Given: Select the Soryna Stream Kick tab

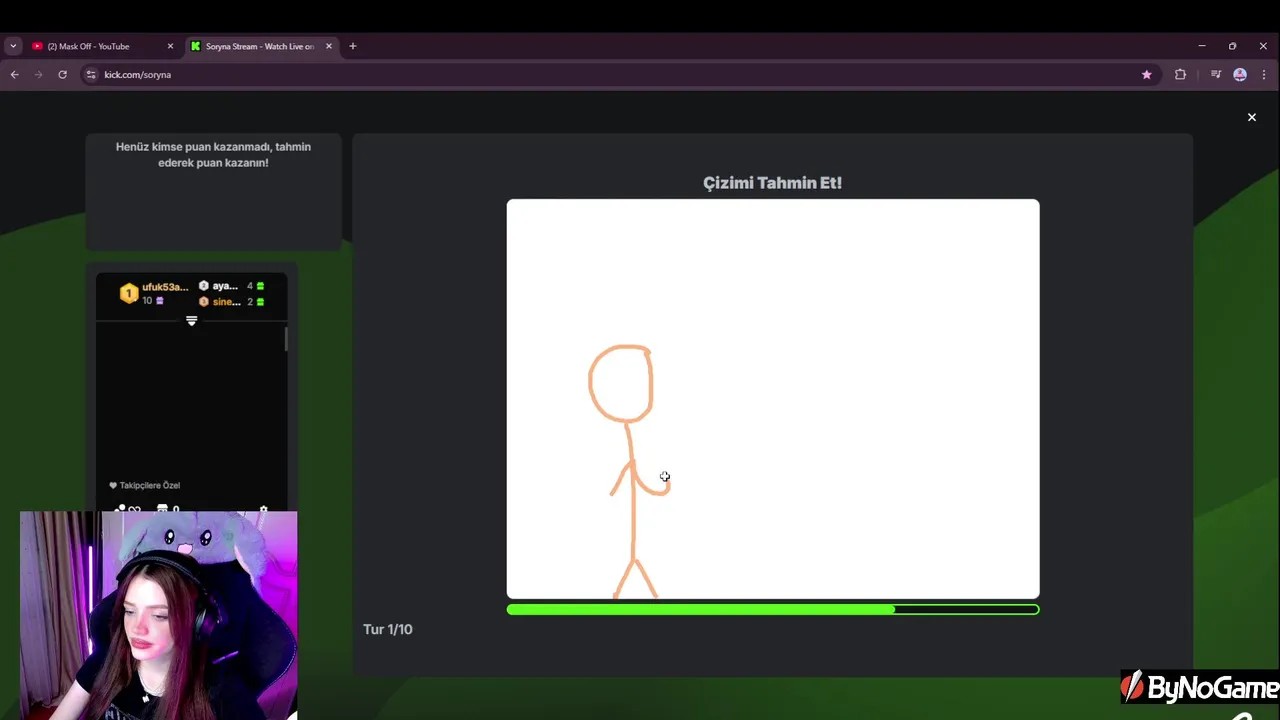Looking at the screenshot, I should tap(262, 46).
